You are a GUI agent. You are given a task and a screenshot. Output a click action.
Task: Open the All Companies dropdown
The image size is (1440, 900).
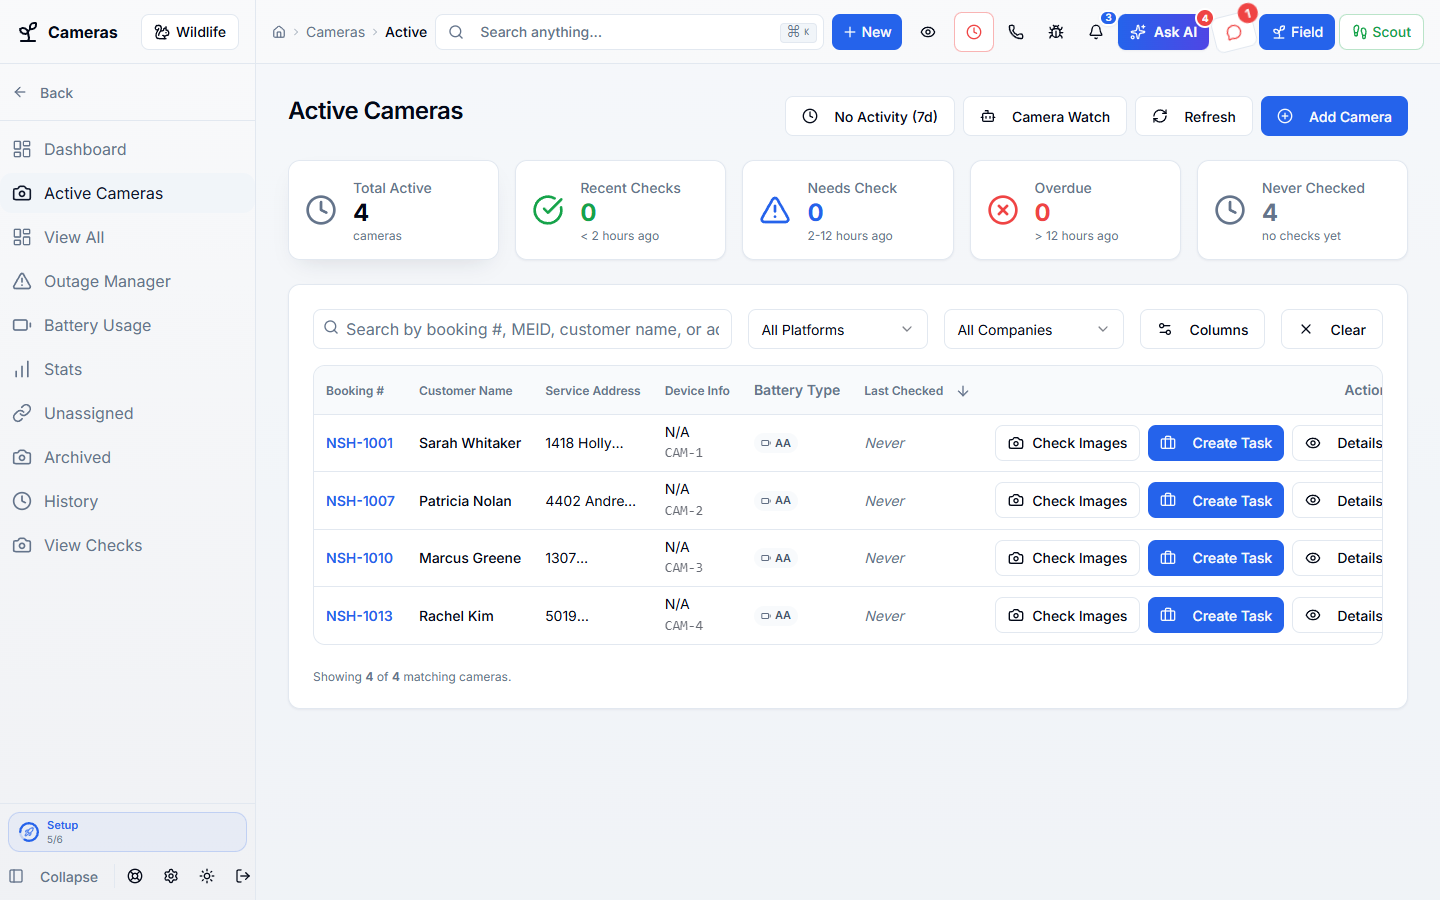pos(1034,330)
